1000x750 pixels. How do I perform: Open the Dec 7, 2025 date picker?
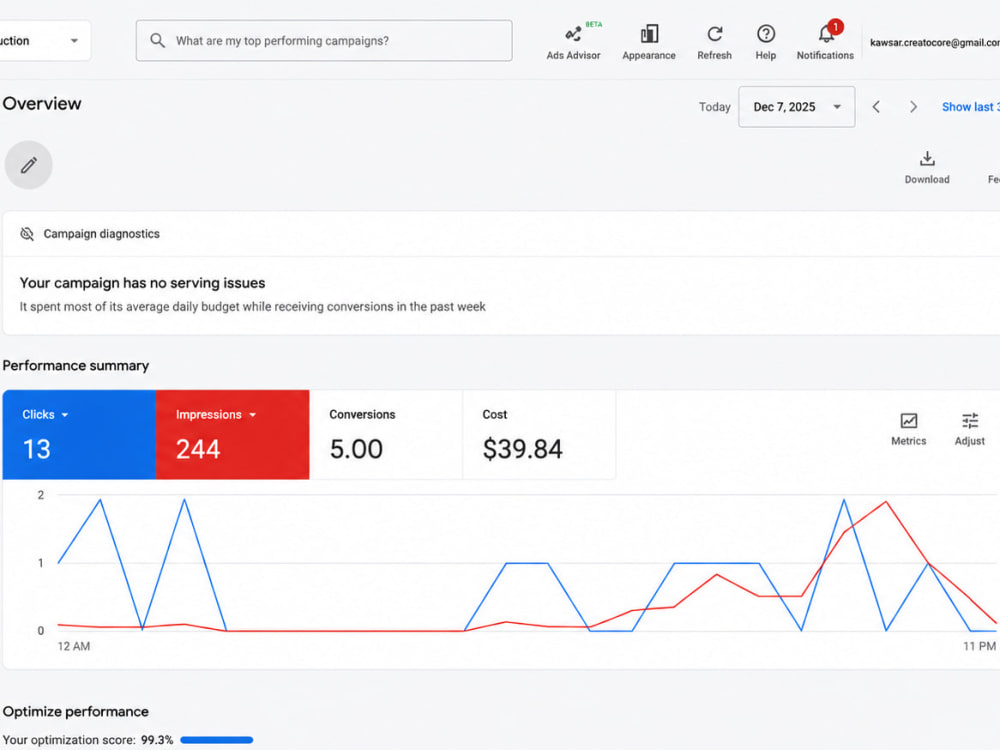click(x=797, y=107)
